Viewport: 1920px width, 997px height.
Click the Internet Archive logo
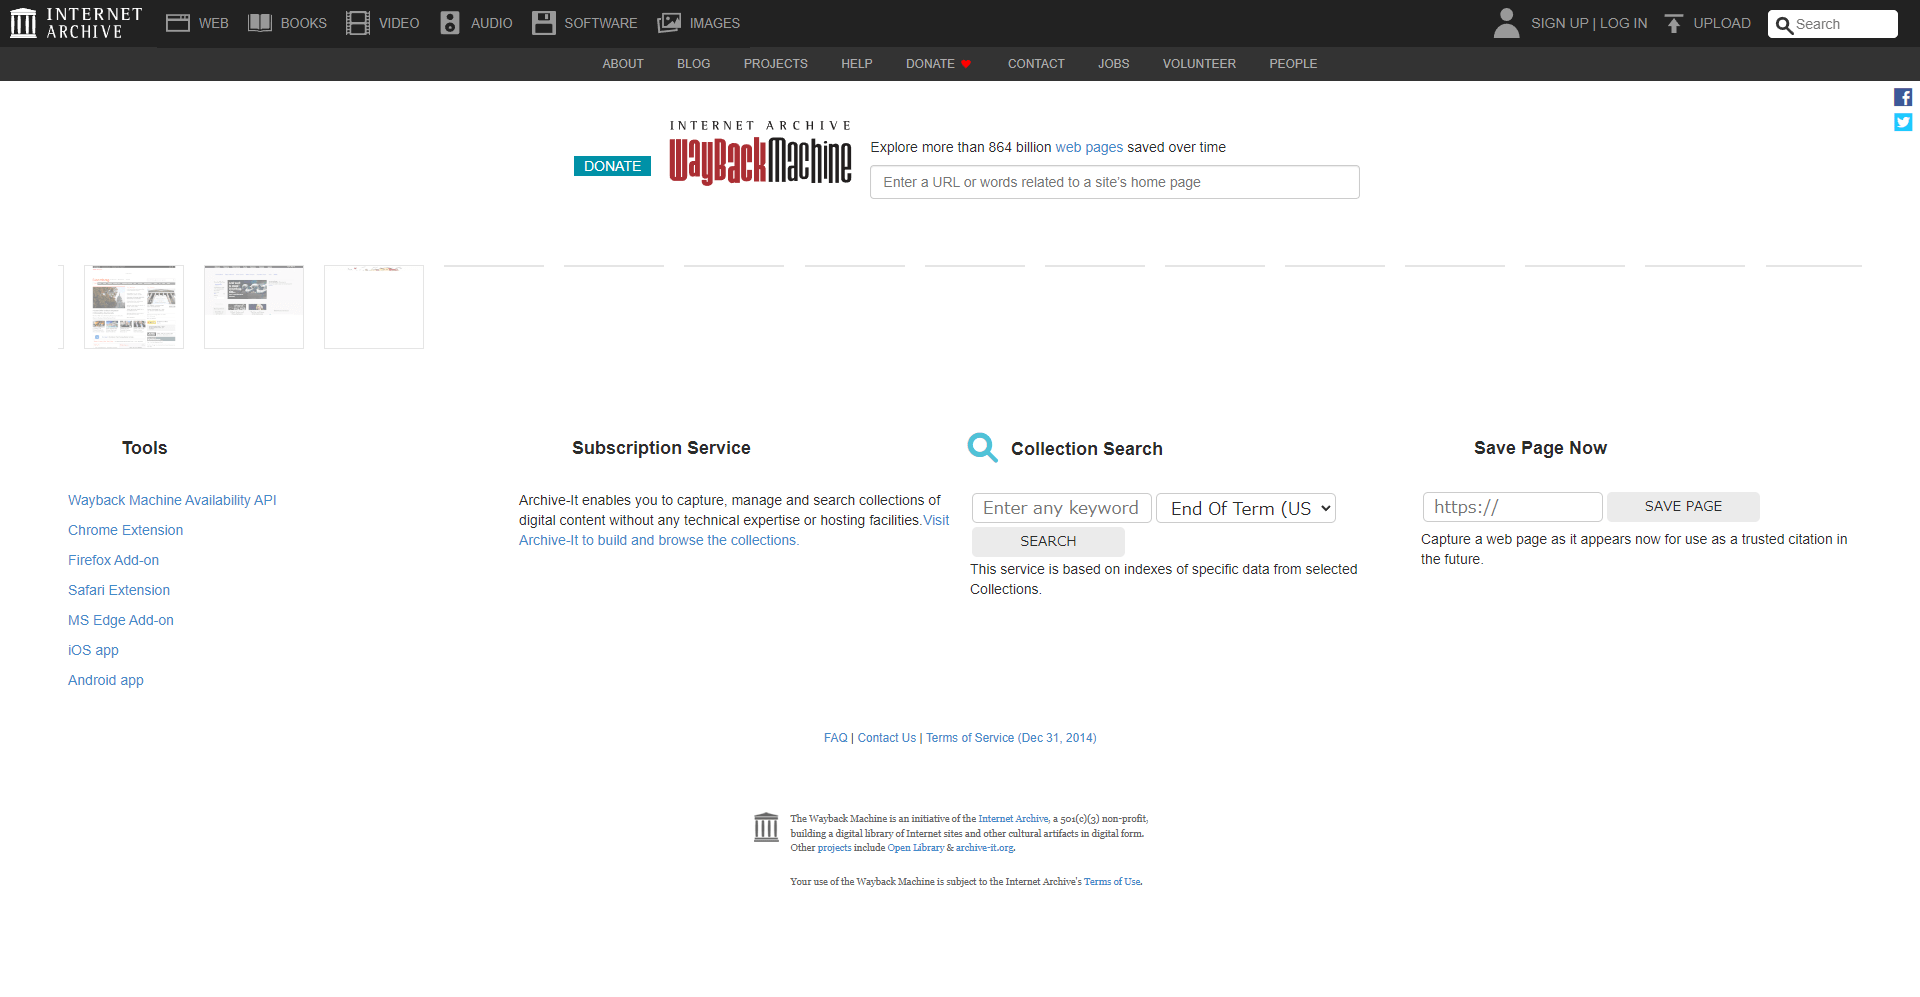(x=76, y=23)
